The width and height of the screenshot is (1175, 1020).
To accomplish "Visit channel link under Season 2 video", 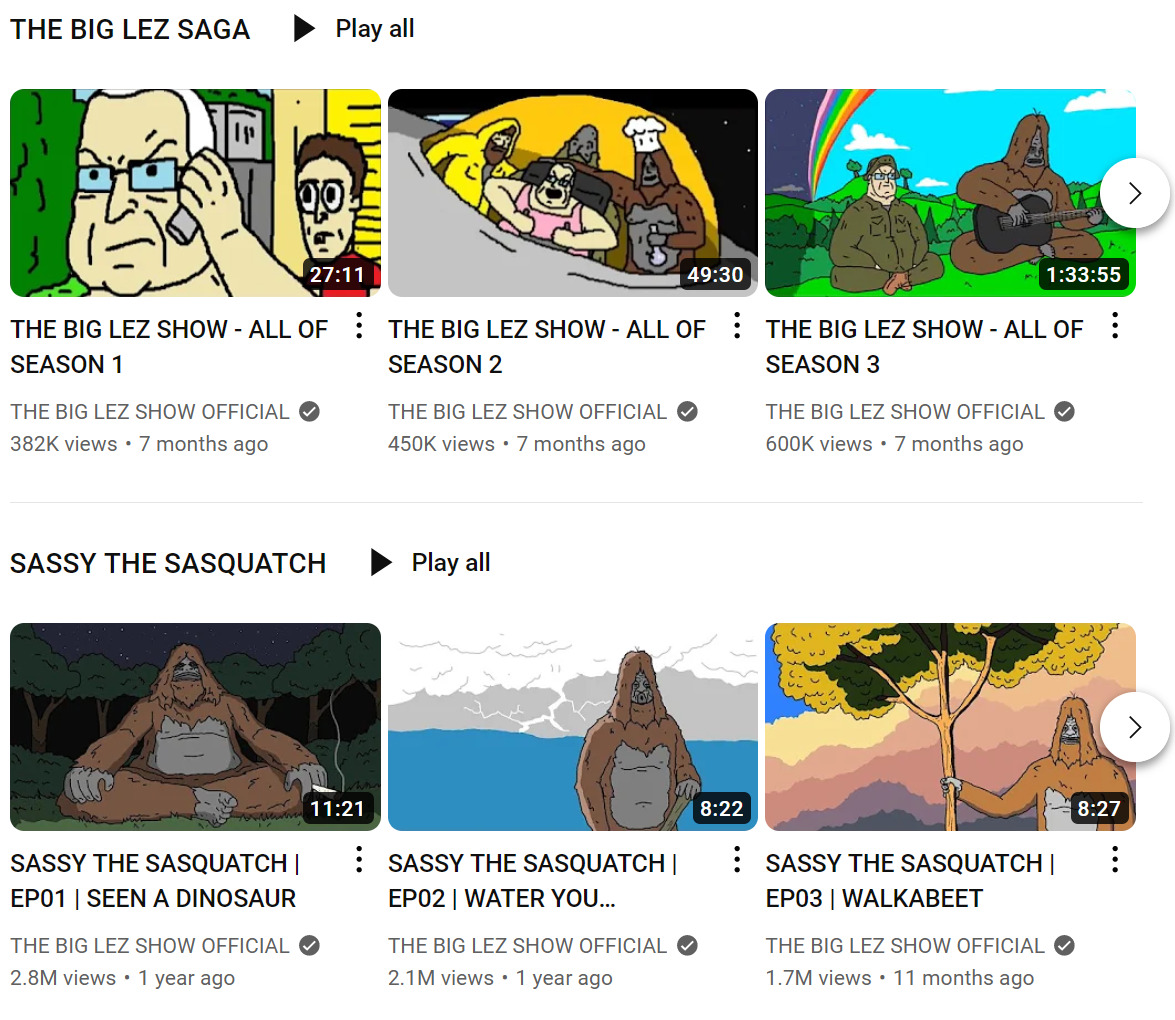I will 527,411.
